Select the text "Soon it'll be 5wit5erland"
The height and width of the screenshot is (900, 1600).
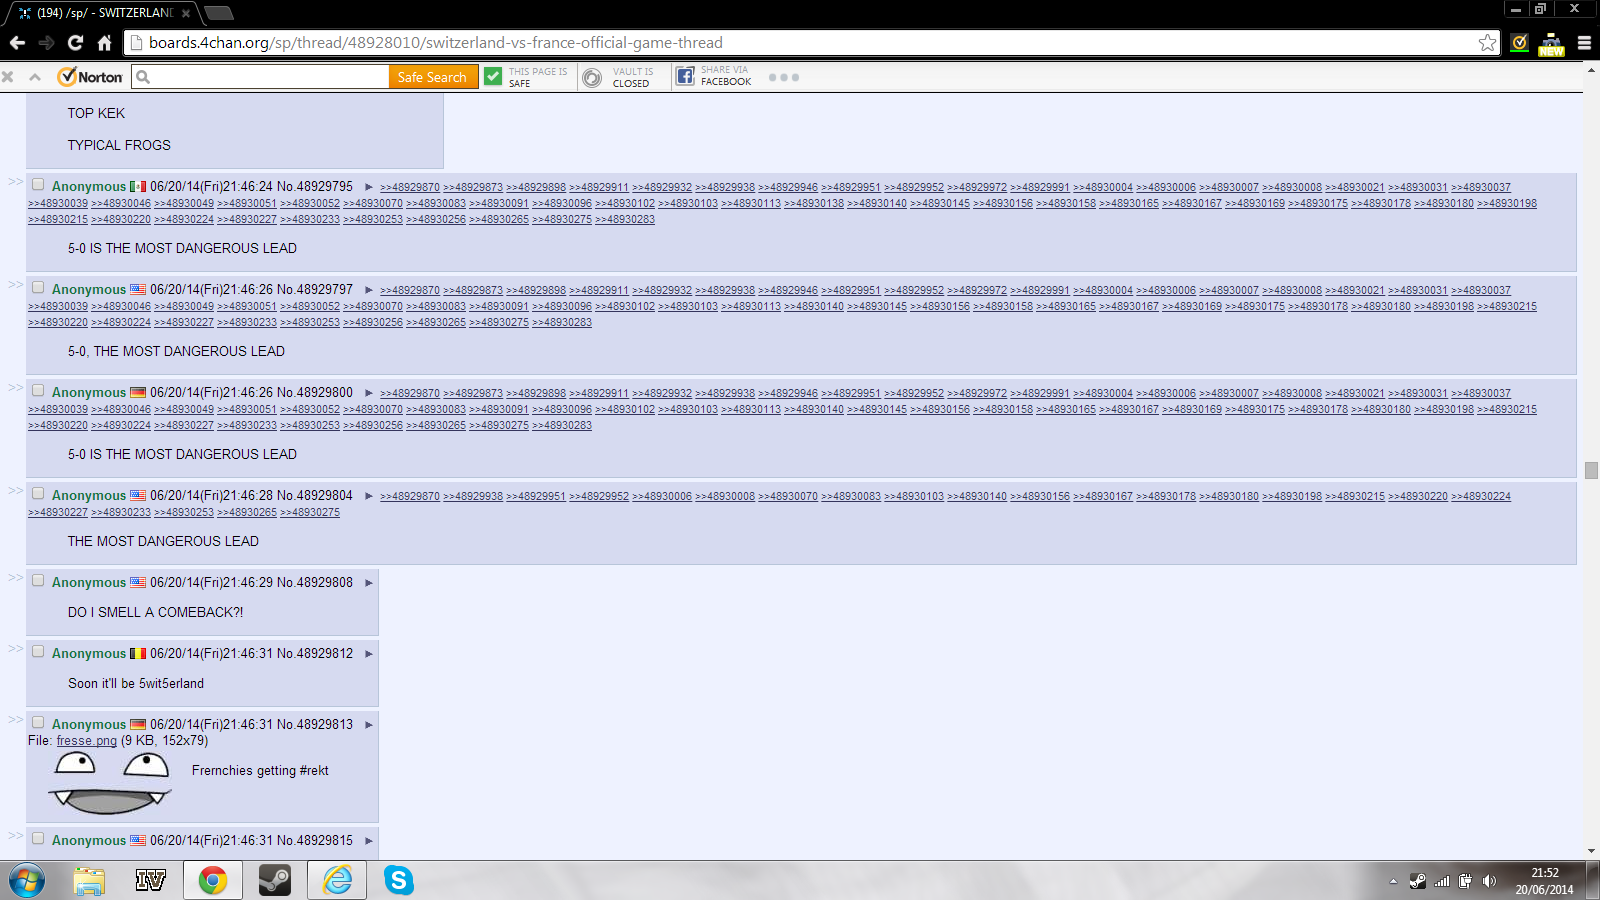pos(136,683)
